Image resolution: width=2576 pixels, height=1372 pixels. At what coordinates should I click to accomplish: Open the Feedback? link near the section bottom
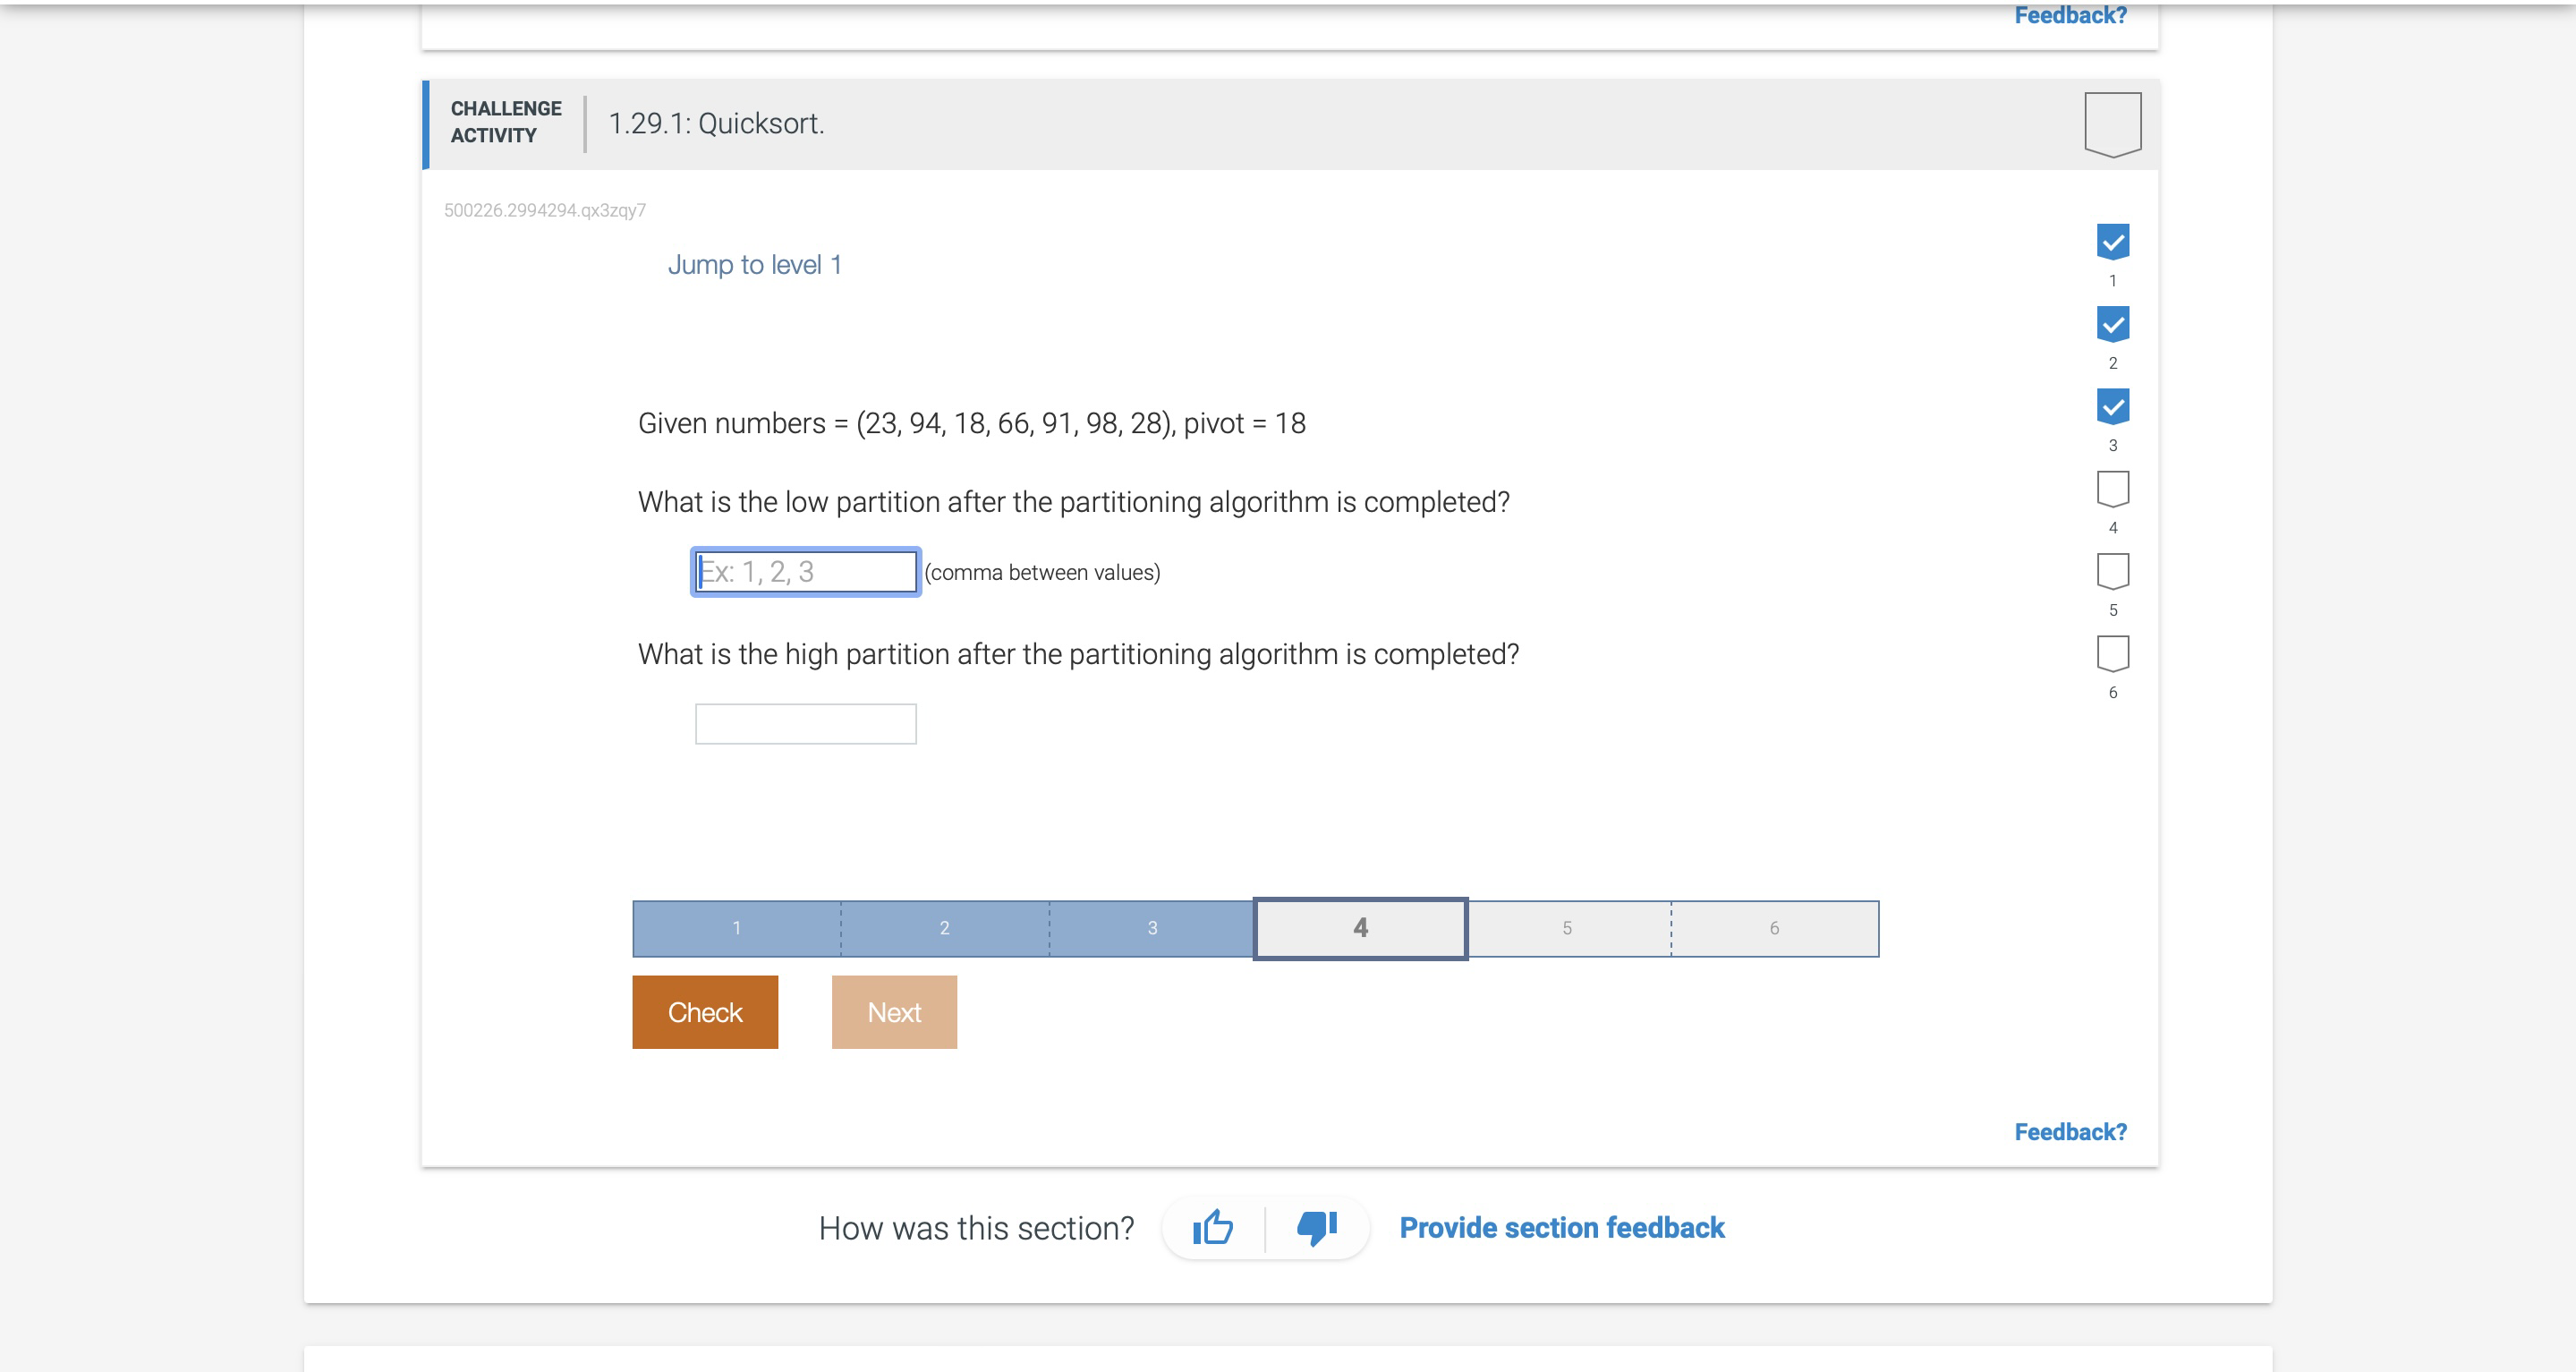(2070, 1131)
